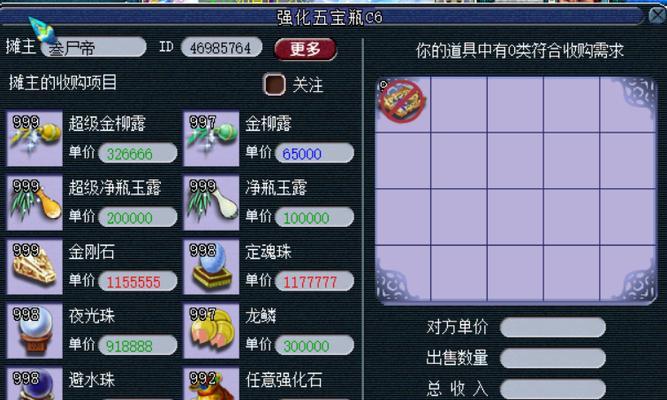
Task: Click the 对方单价 field
Action: [553, 327]
